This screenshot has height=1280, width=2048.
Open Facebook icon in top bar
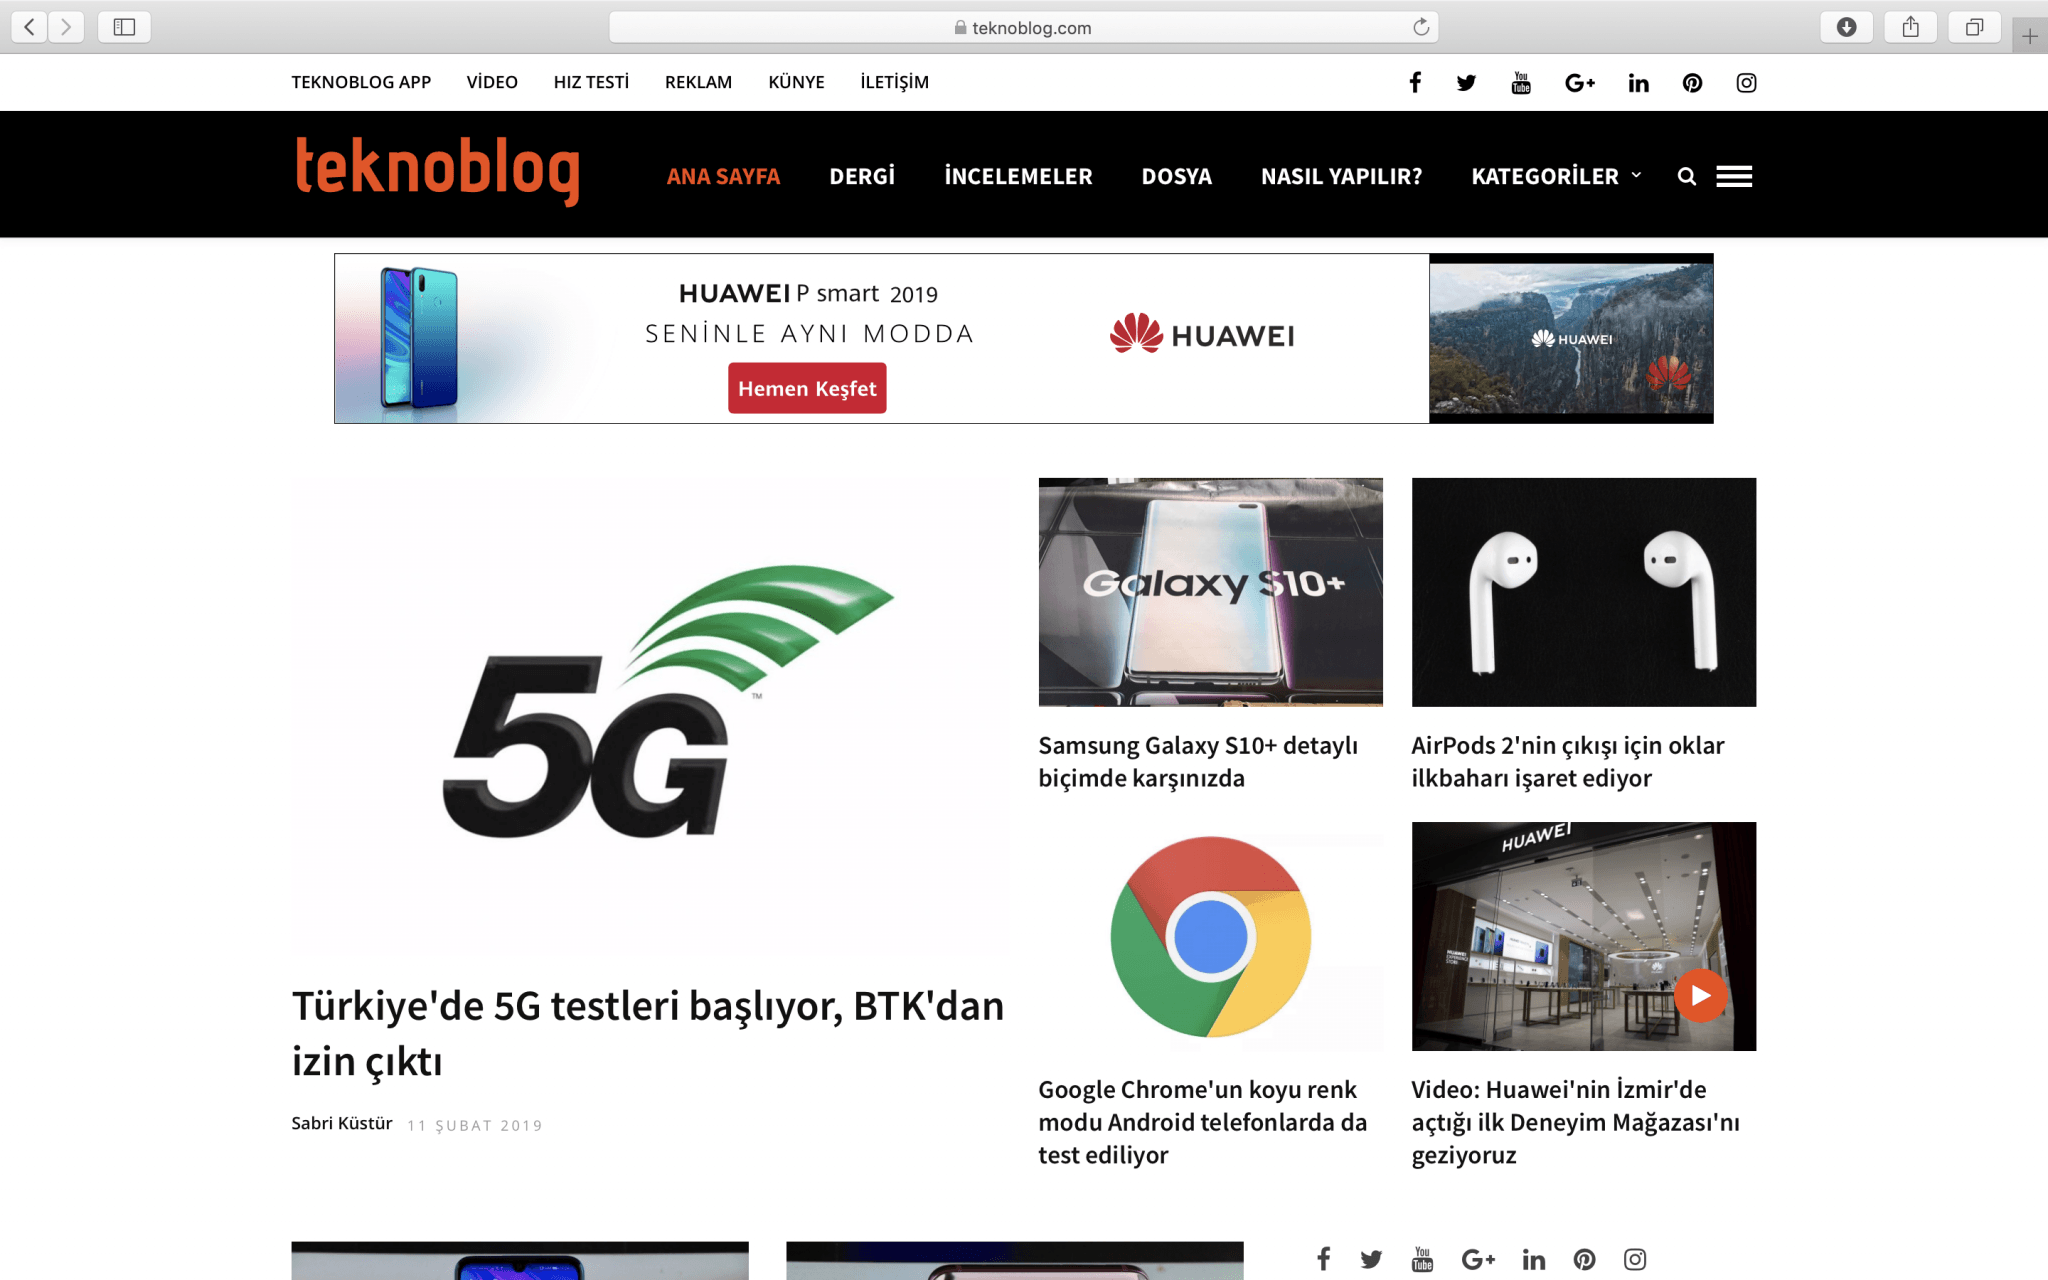point(1415,83)
